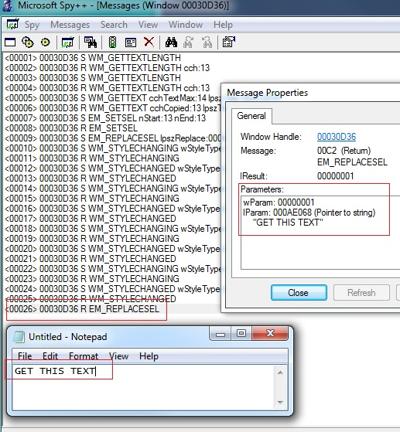The height and width of the screenshot is (432, 400).
Task: Minimize the Notepad window
Action: [220, 334]
